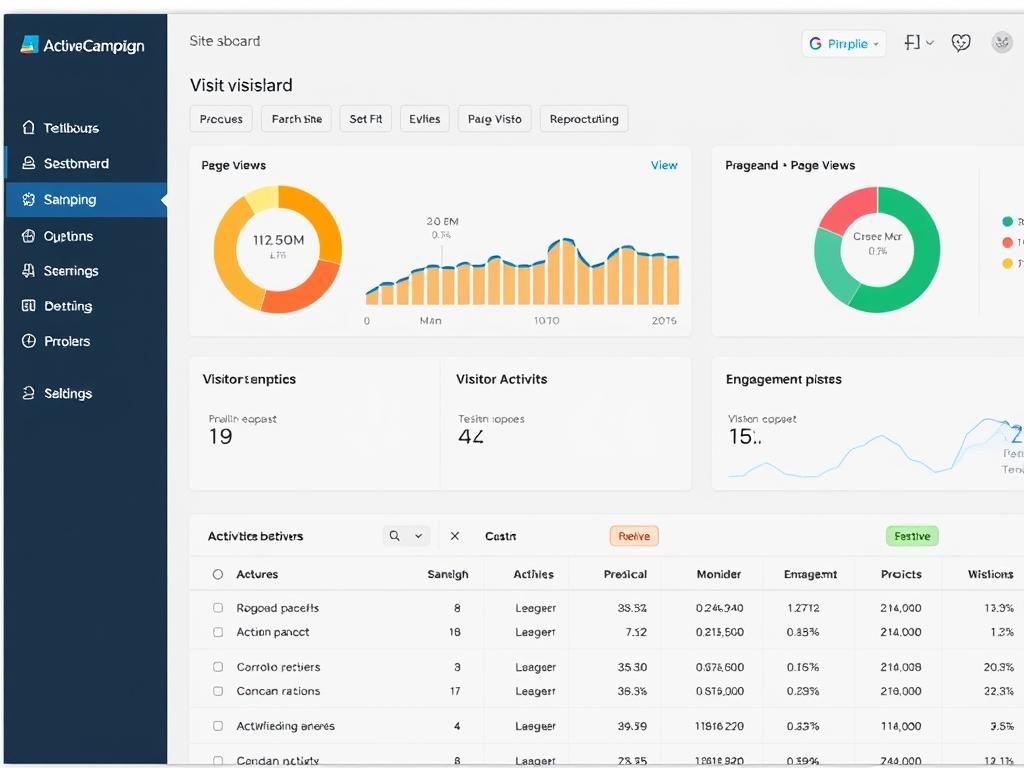Open the F dropdown next to header icons
Viewport: 1024px width, 768px height.
[x=917, y=42]
